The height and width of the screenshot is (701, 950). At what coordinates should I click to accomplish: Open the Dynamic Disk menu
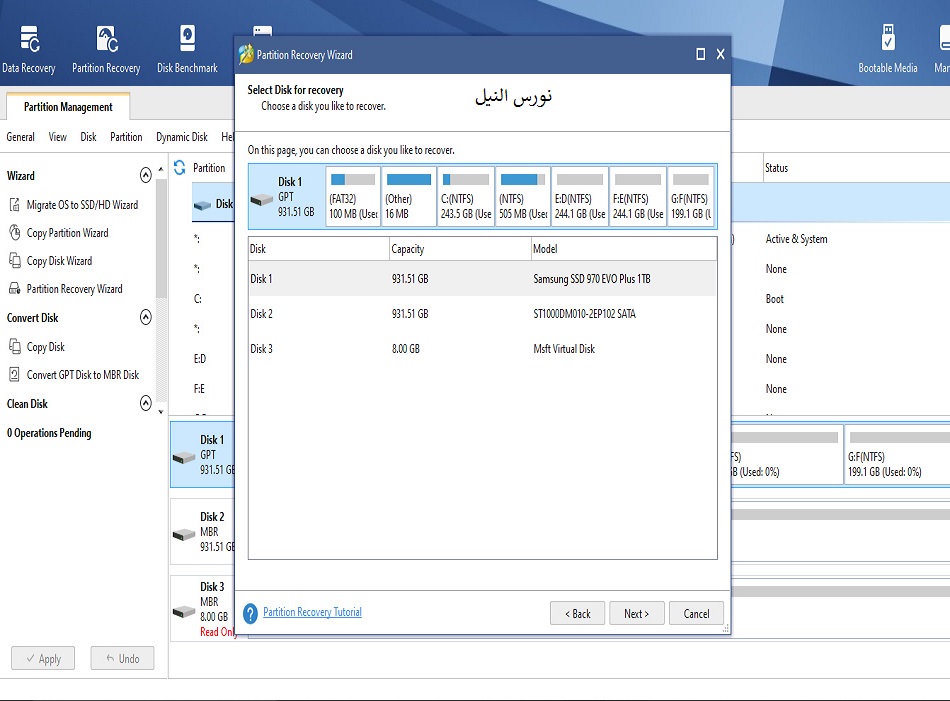[x=181, y=137]
